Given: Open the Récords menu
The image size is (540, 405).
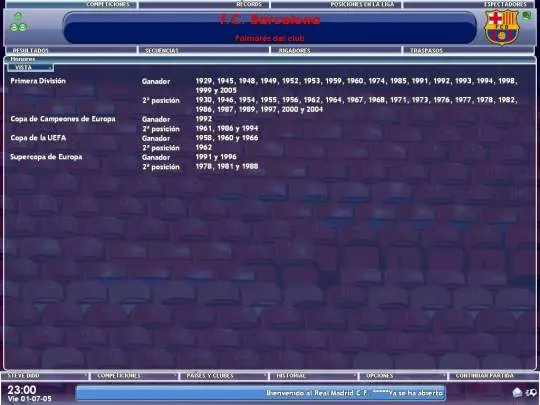Looking at the screenshot, I should pyautogui.click(x=205, y=4).
